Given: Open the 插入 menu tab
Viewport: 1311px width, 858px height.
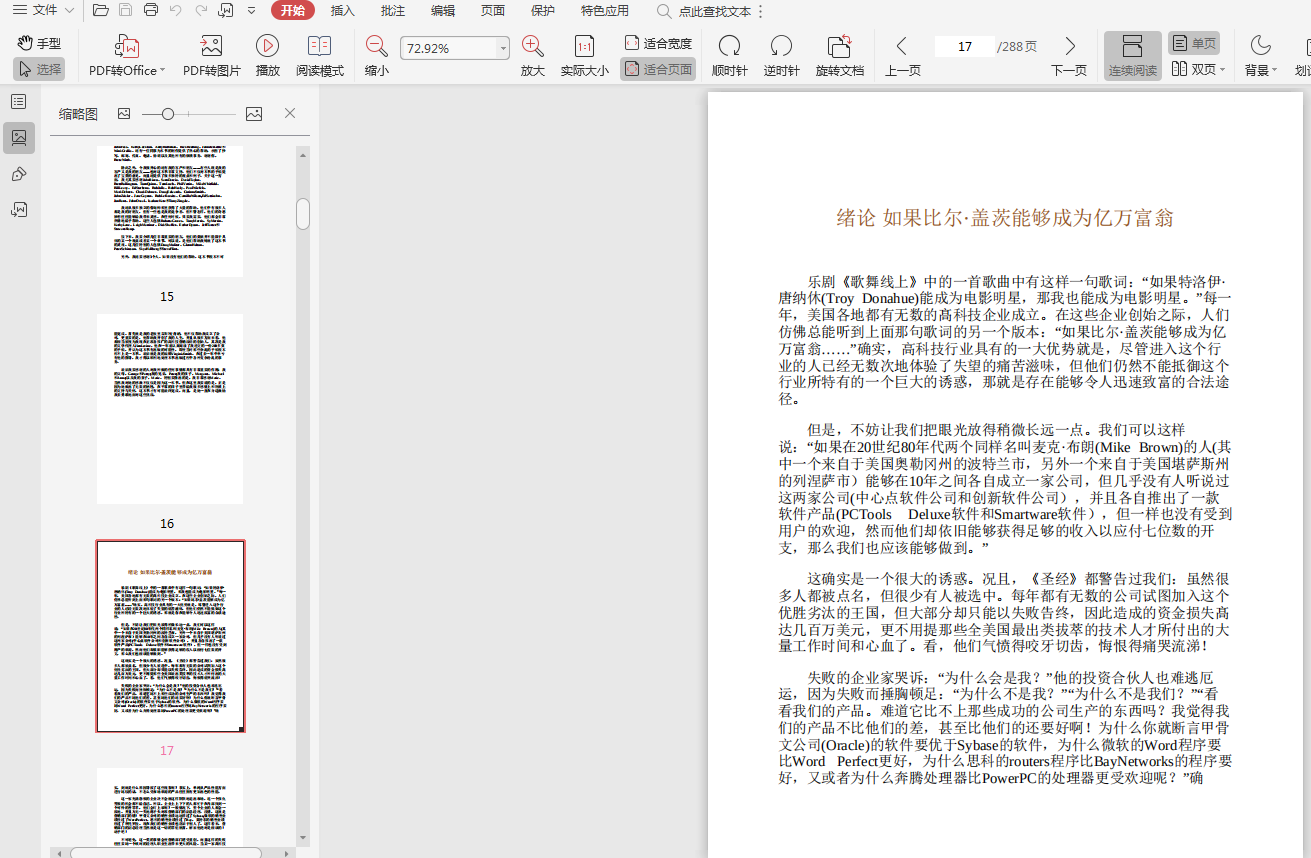Looking at the screenshot, I should [343, 11].
